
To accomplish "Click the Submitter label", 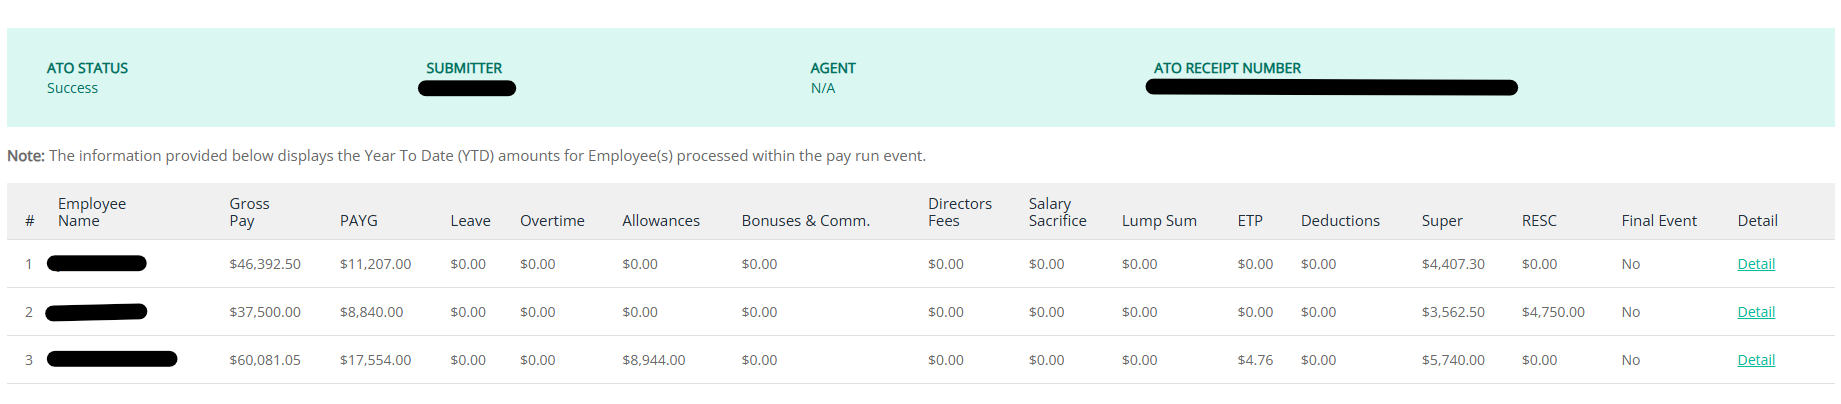I will click(x=464, y=68).
